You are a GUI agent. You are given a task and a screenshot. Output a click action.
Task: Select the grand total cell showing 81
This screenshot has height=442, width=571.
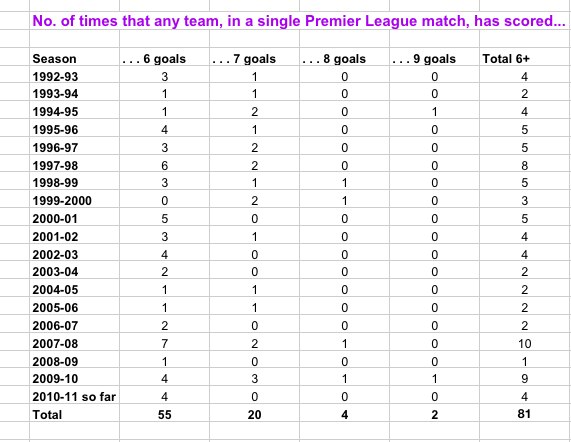525,414
